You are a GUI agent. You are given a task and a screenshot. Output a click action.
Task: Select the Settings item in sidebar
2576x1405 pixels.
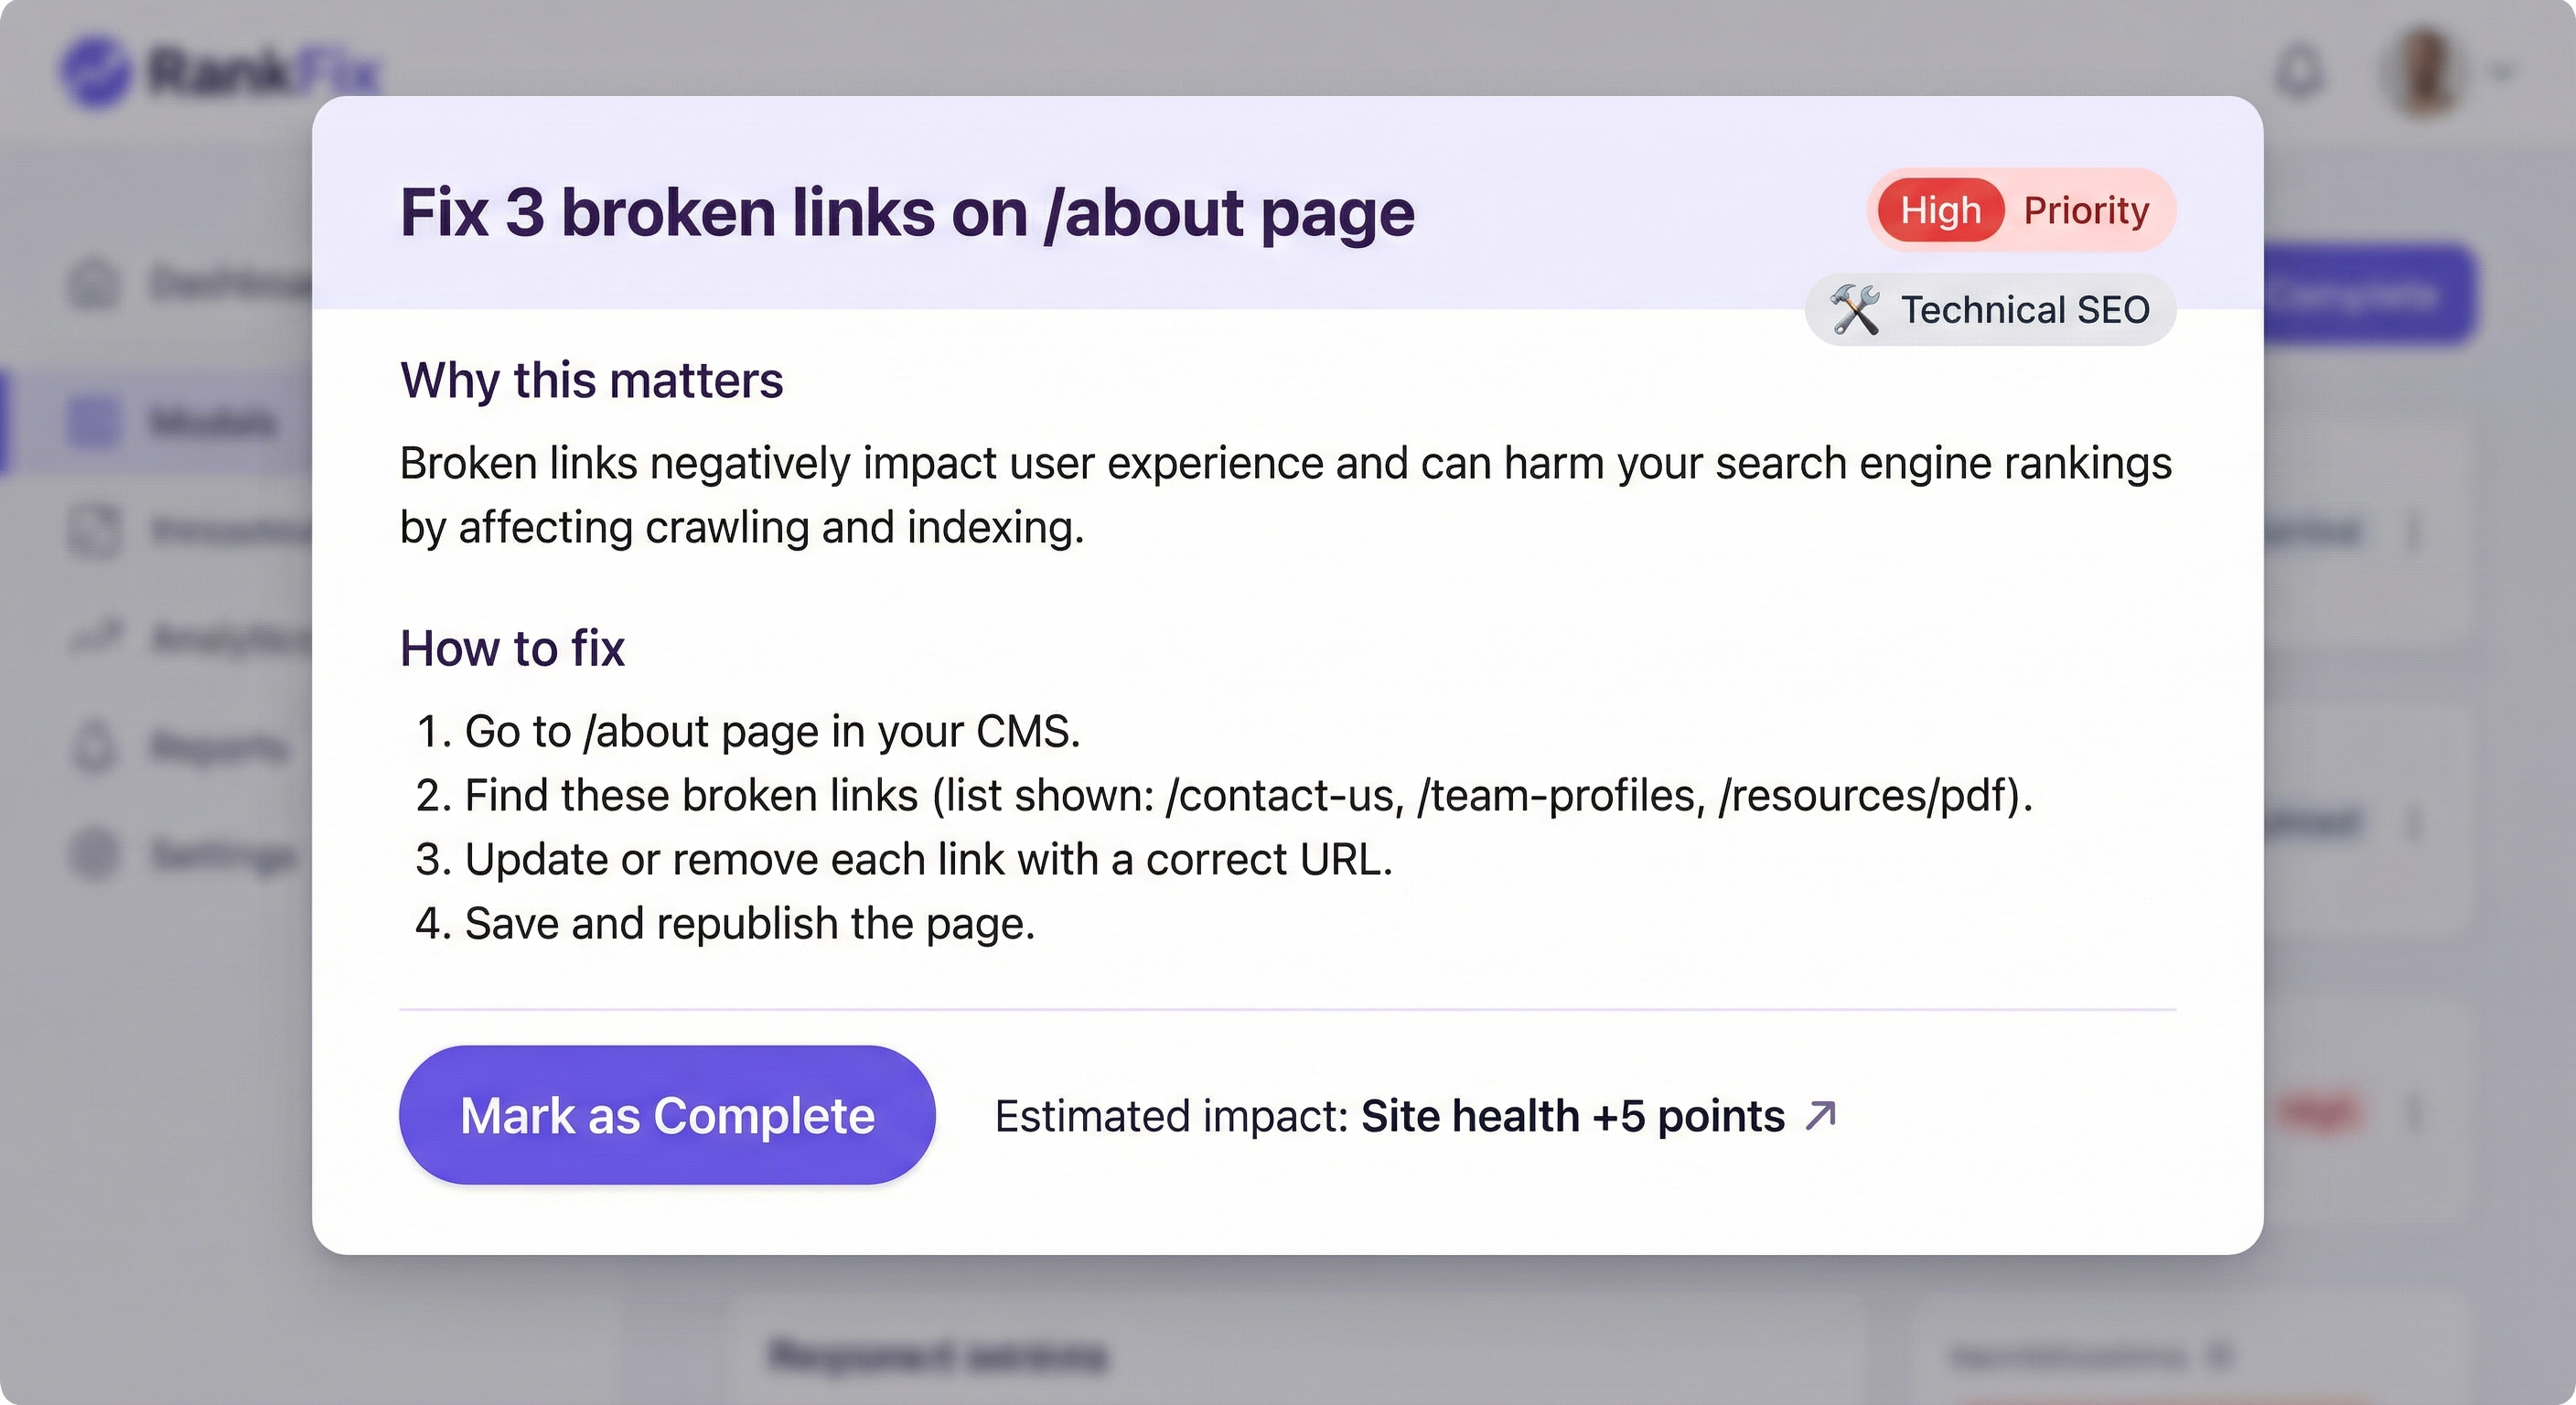pyautogui.click(x=185, y=854)
